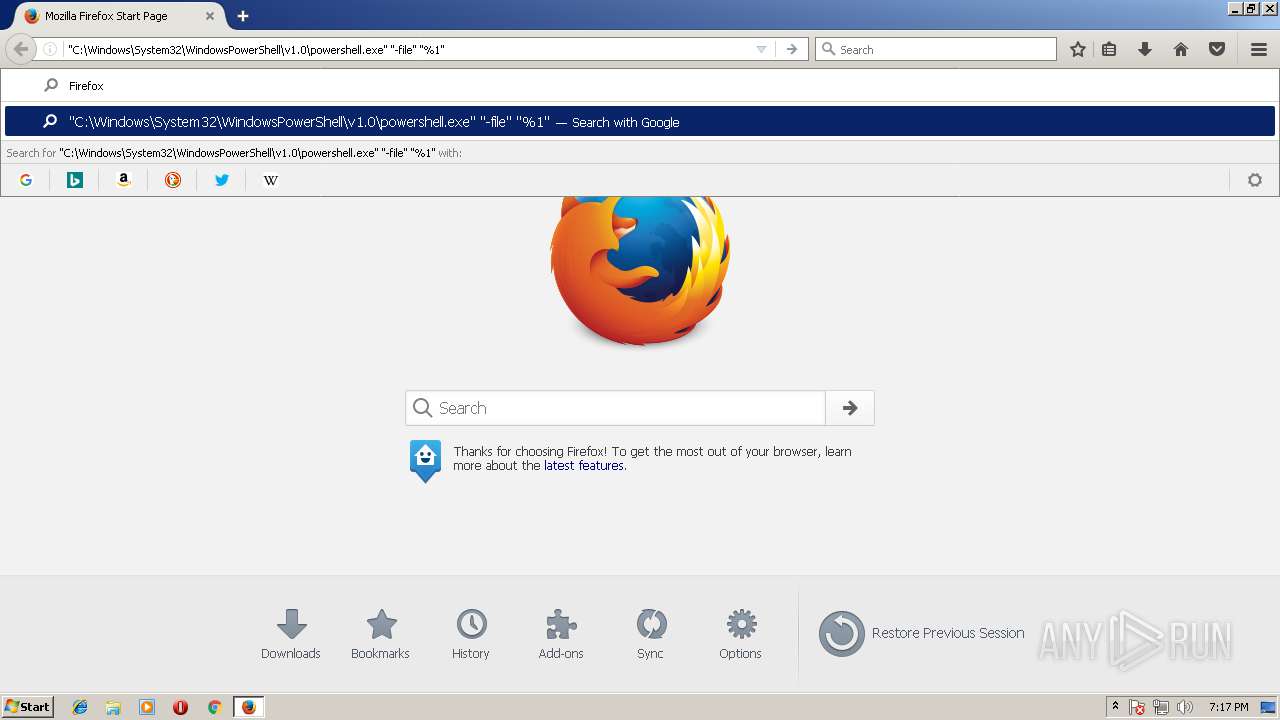Search with the Wikipedia engine icon
The height and width of the screenshot is (720, 1280).
click(271, 180)
